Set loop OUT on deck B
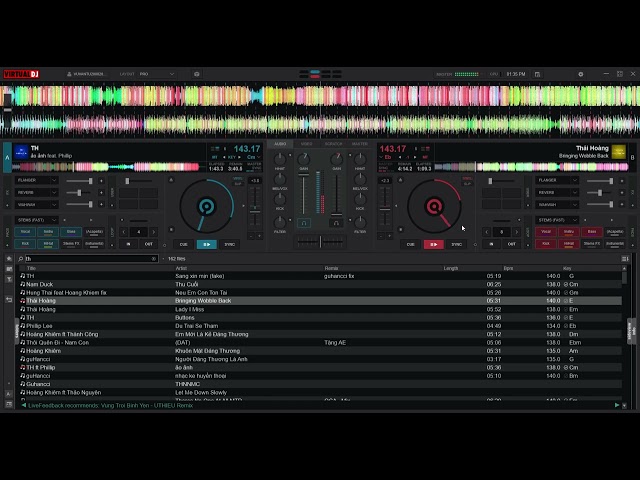This screenshot has height=480, width=640. coord(511,244)
